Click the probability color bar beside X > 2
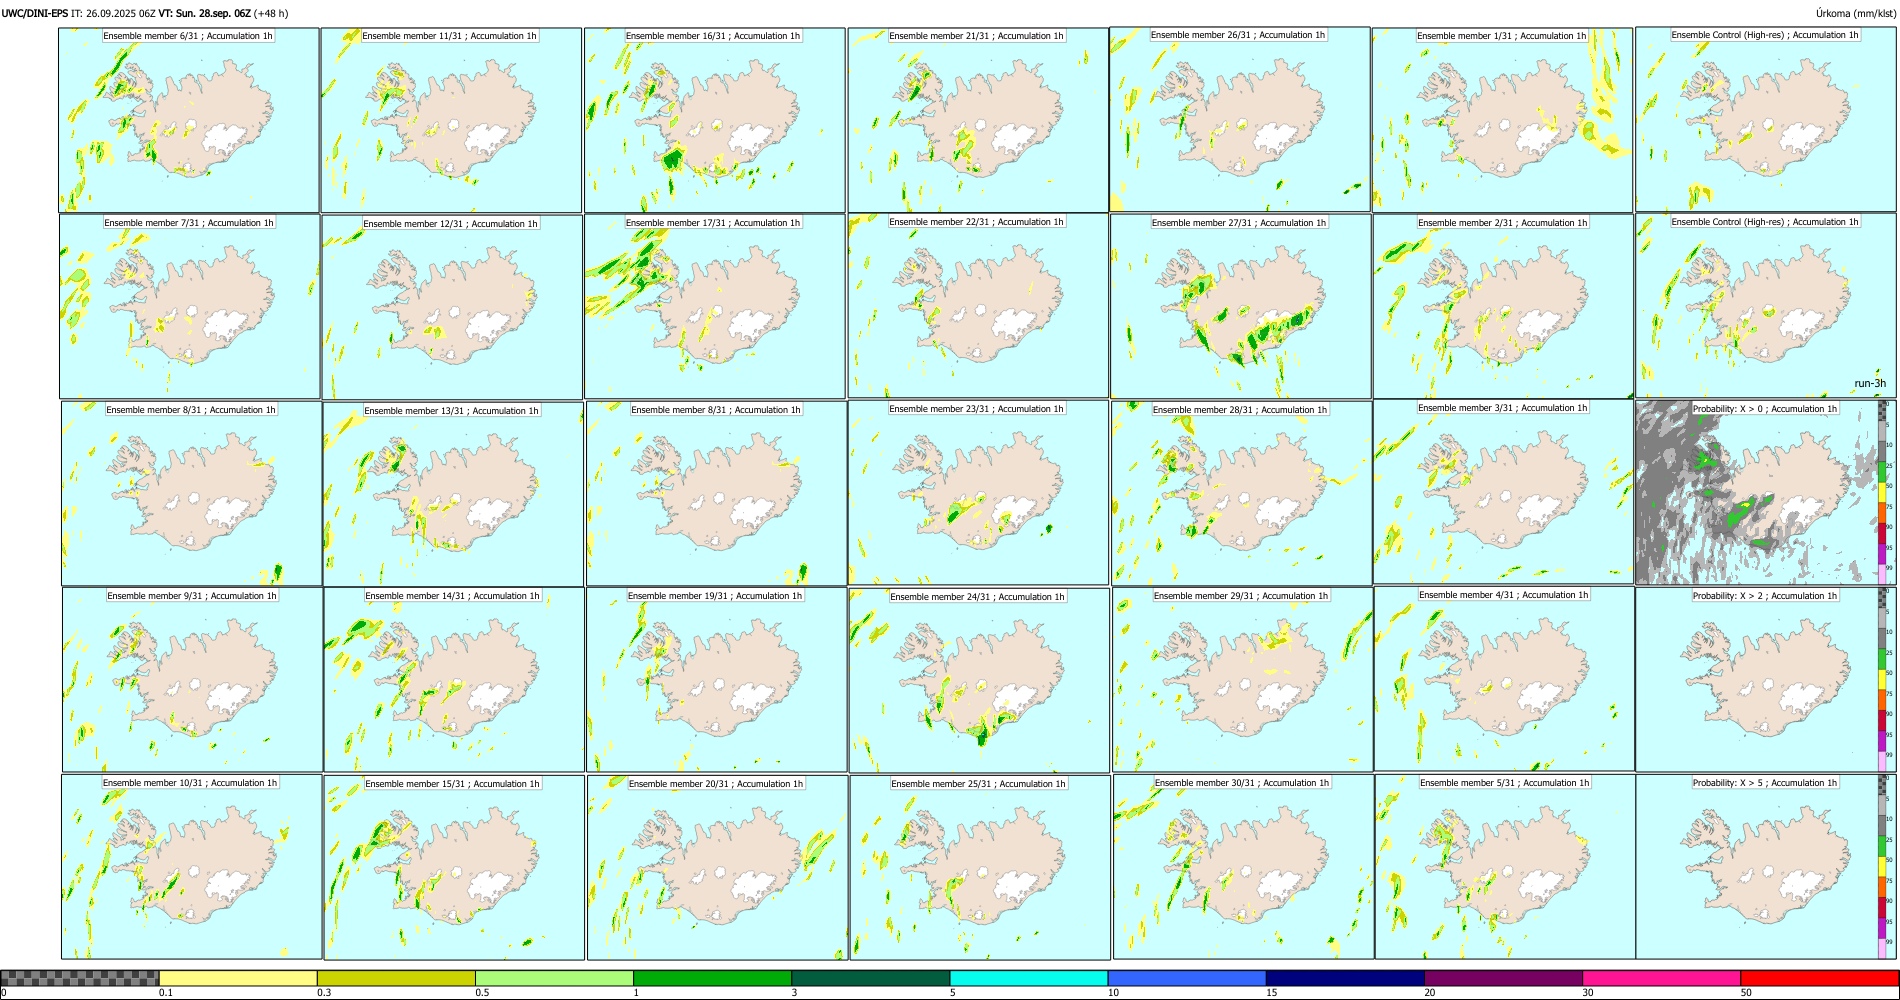The height and width of the screenshot is (1000, 1900). (x=1883, y=679)
